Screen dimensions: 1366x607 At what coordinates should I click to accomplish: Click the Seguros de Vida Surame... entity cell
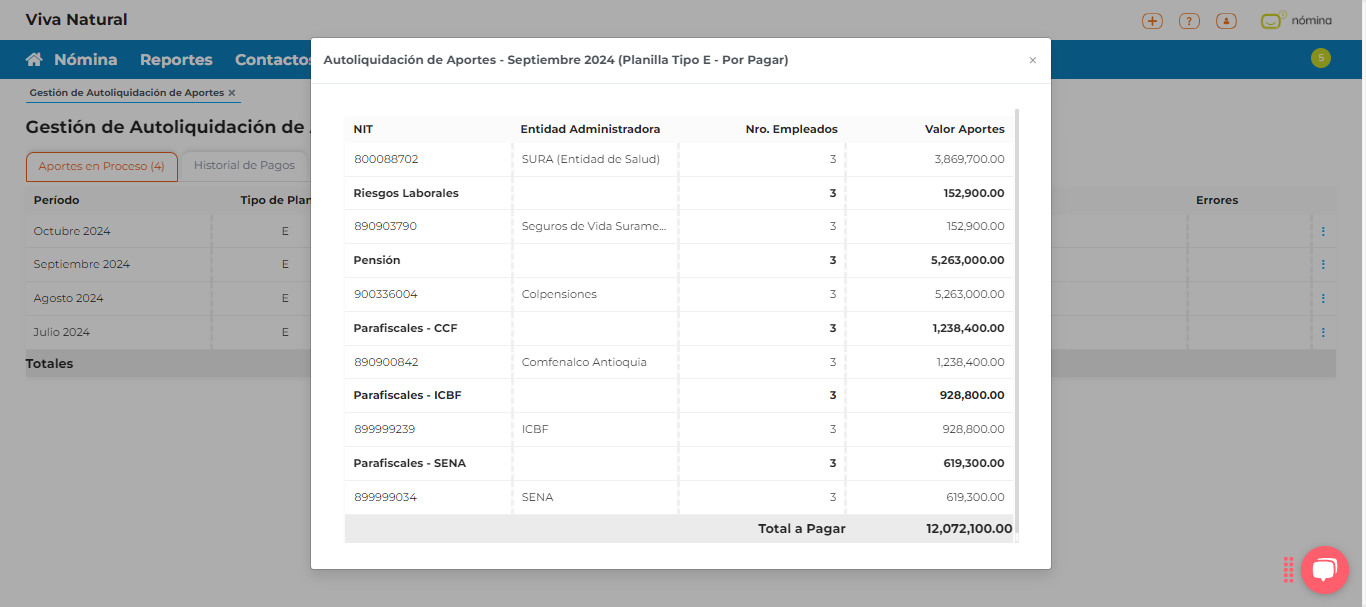click(594, 226)
